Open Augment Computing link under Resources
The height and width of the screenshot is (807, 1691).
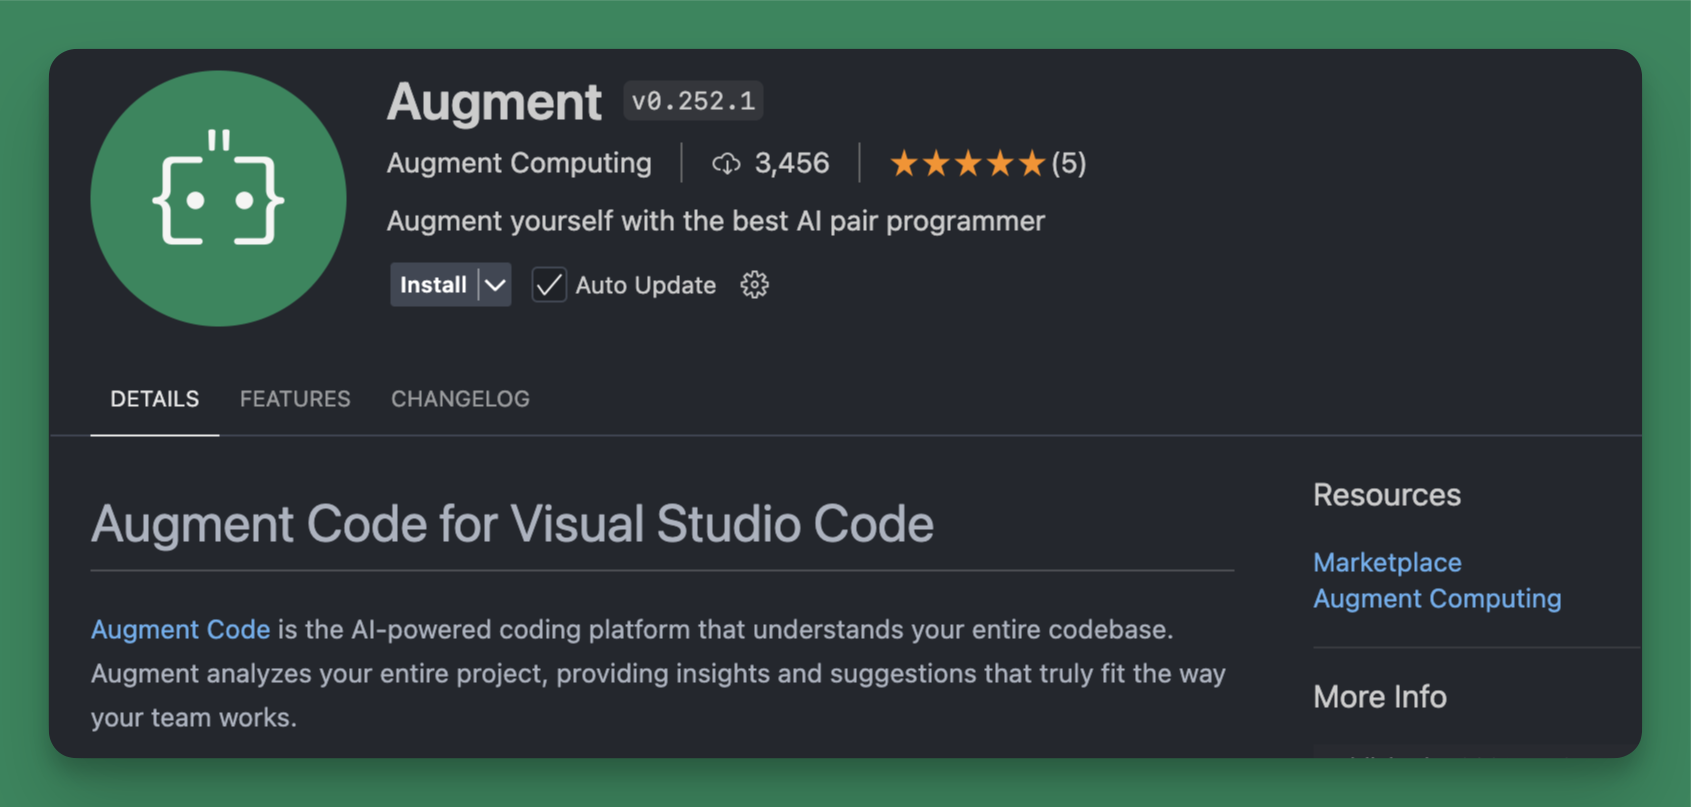click(x=1436, y=598)
